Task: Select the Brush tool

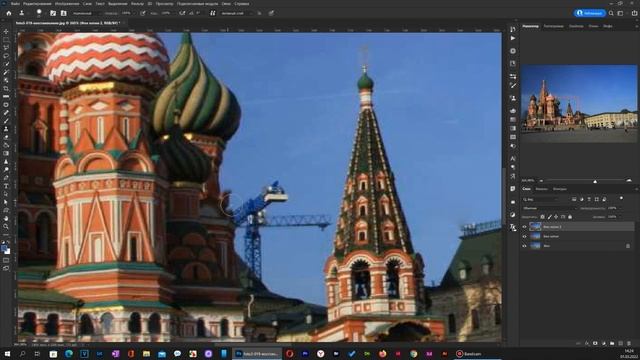Action: [6, 121]
